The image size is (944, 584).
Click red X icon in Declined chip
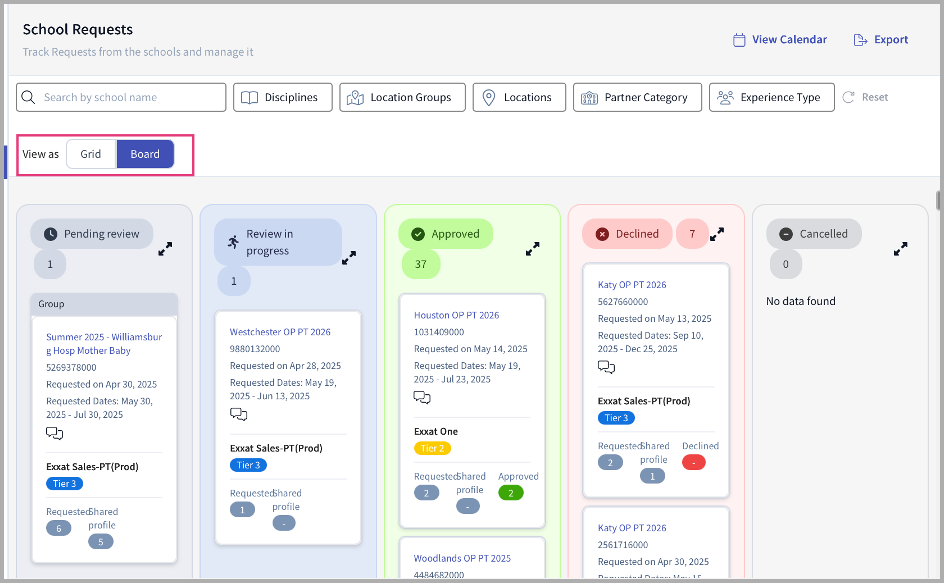tap(602, 234)
